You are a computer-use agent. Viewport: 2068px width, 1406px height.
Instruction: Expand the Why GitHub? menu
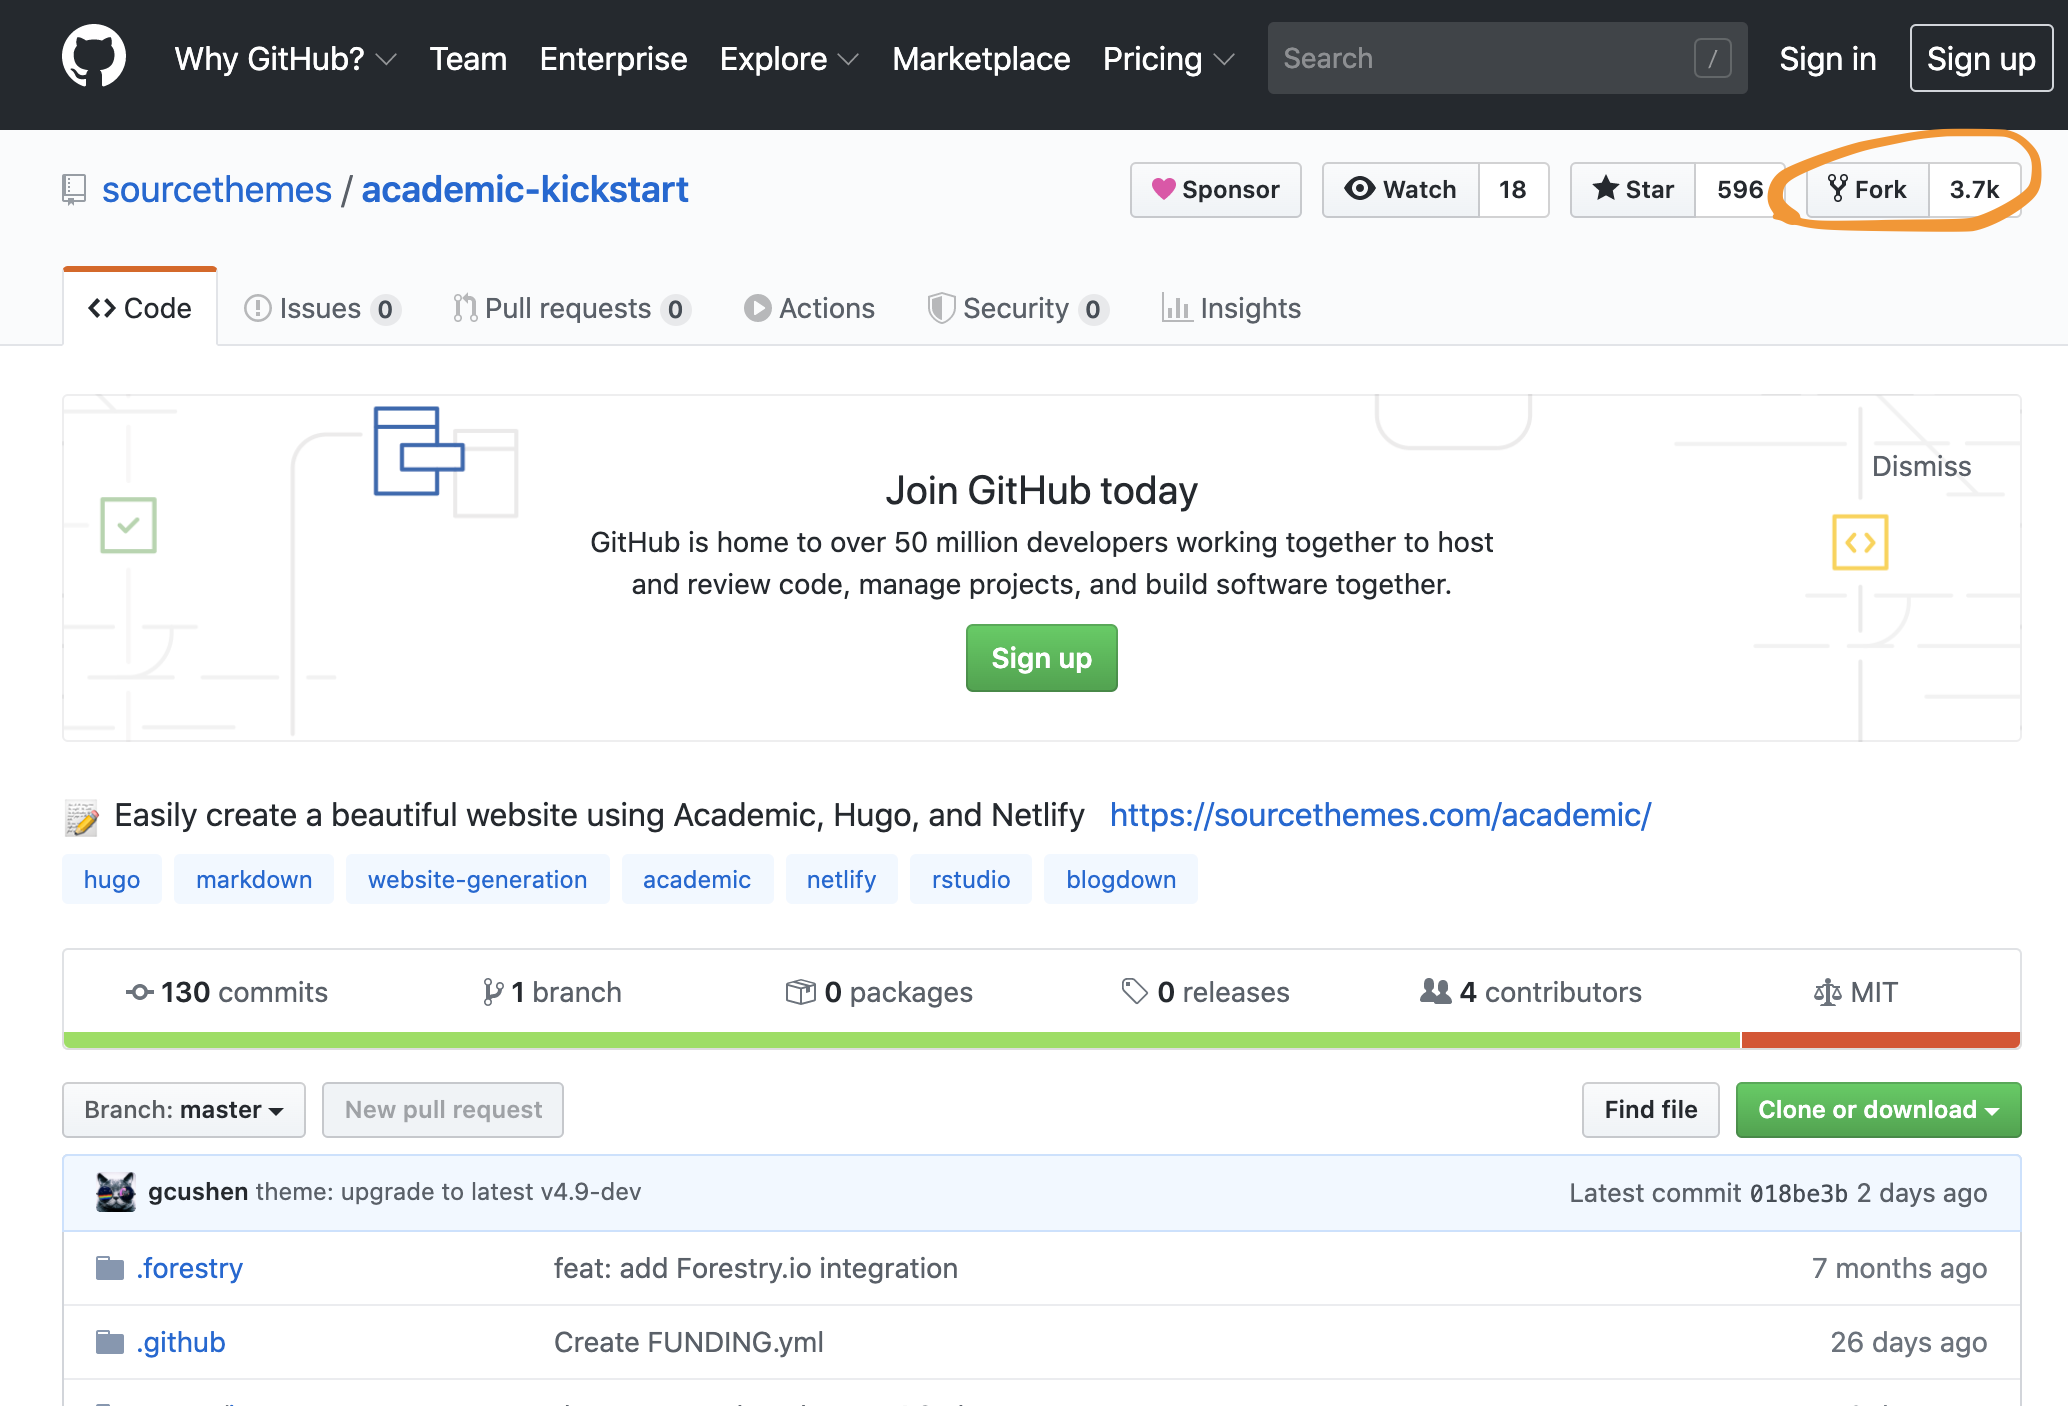point(285,59)
